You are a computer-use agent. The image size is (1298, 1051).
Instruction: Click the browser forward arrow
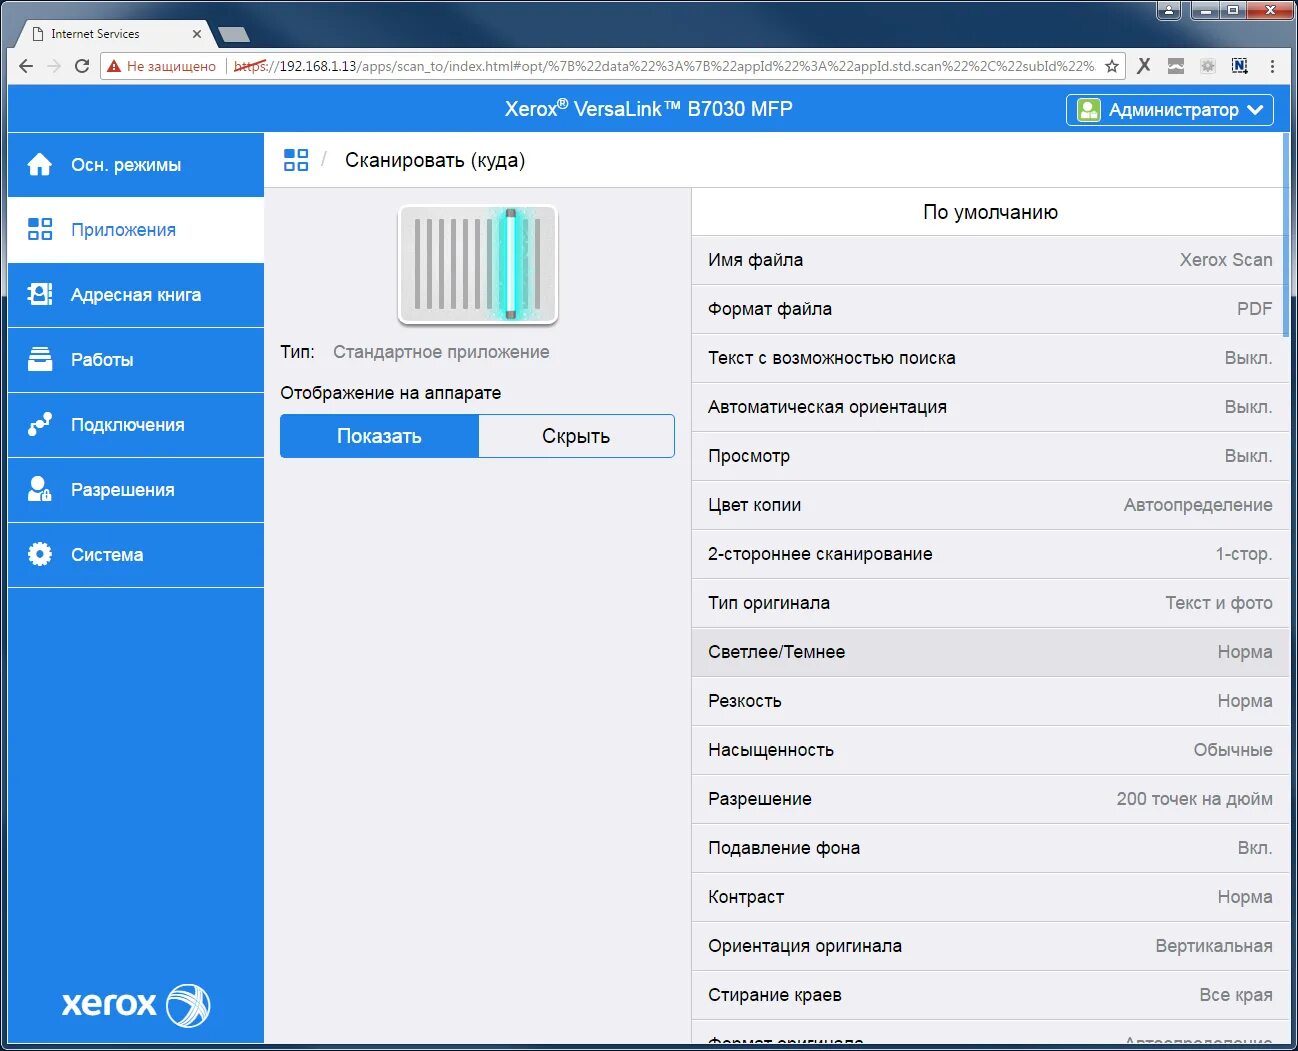tap(54, 66)
